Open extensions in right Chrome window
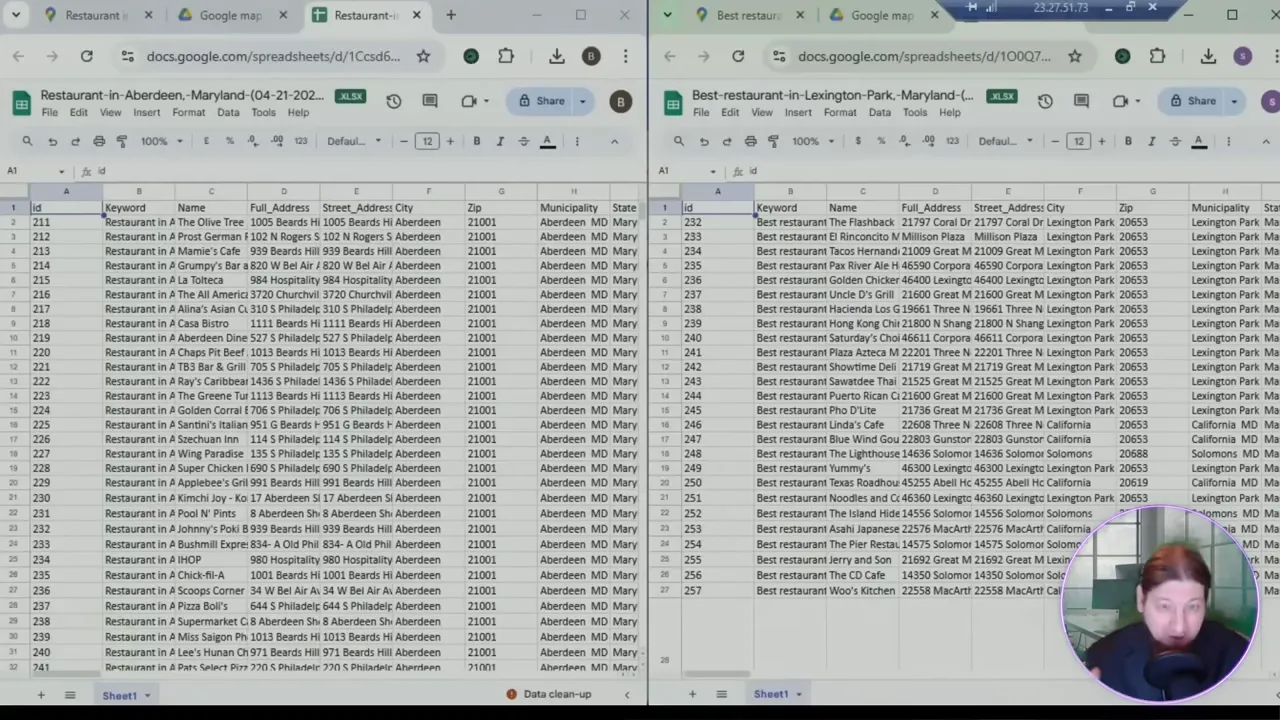This screenshot has height=720, width=1280. (x=1157, y=56)
